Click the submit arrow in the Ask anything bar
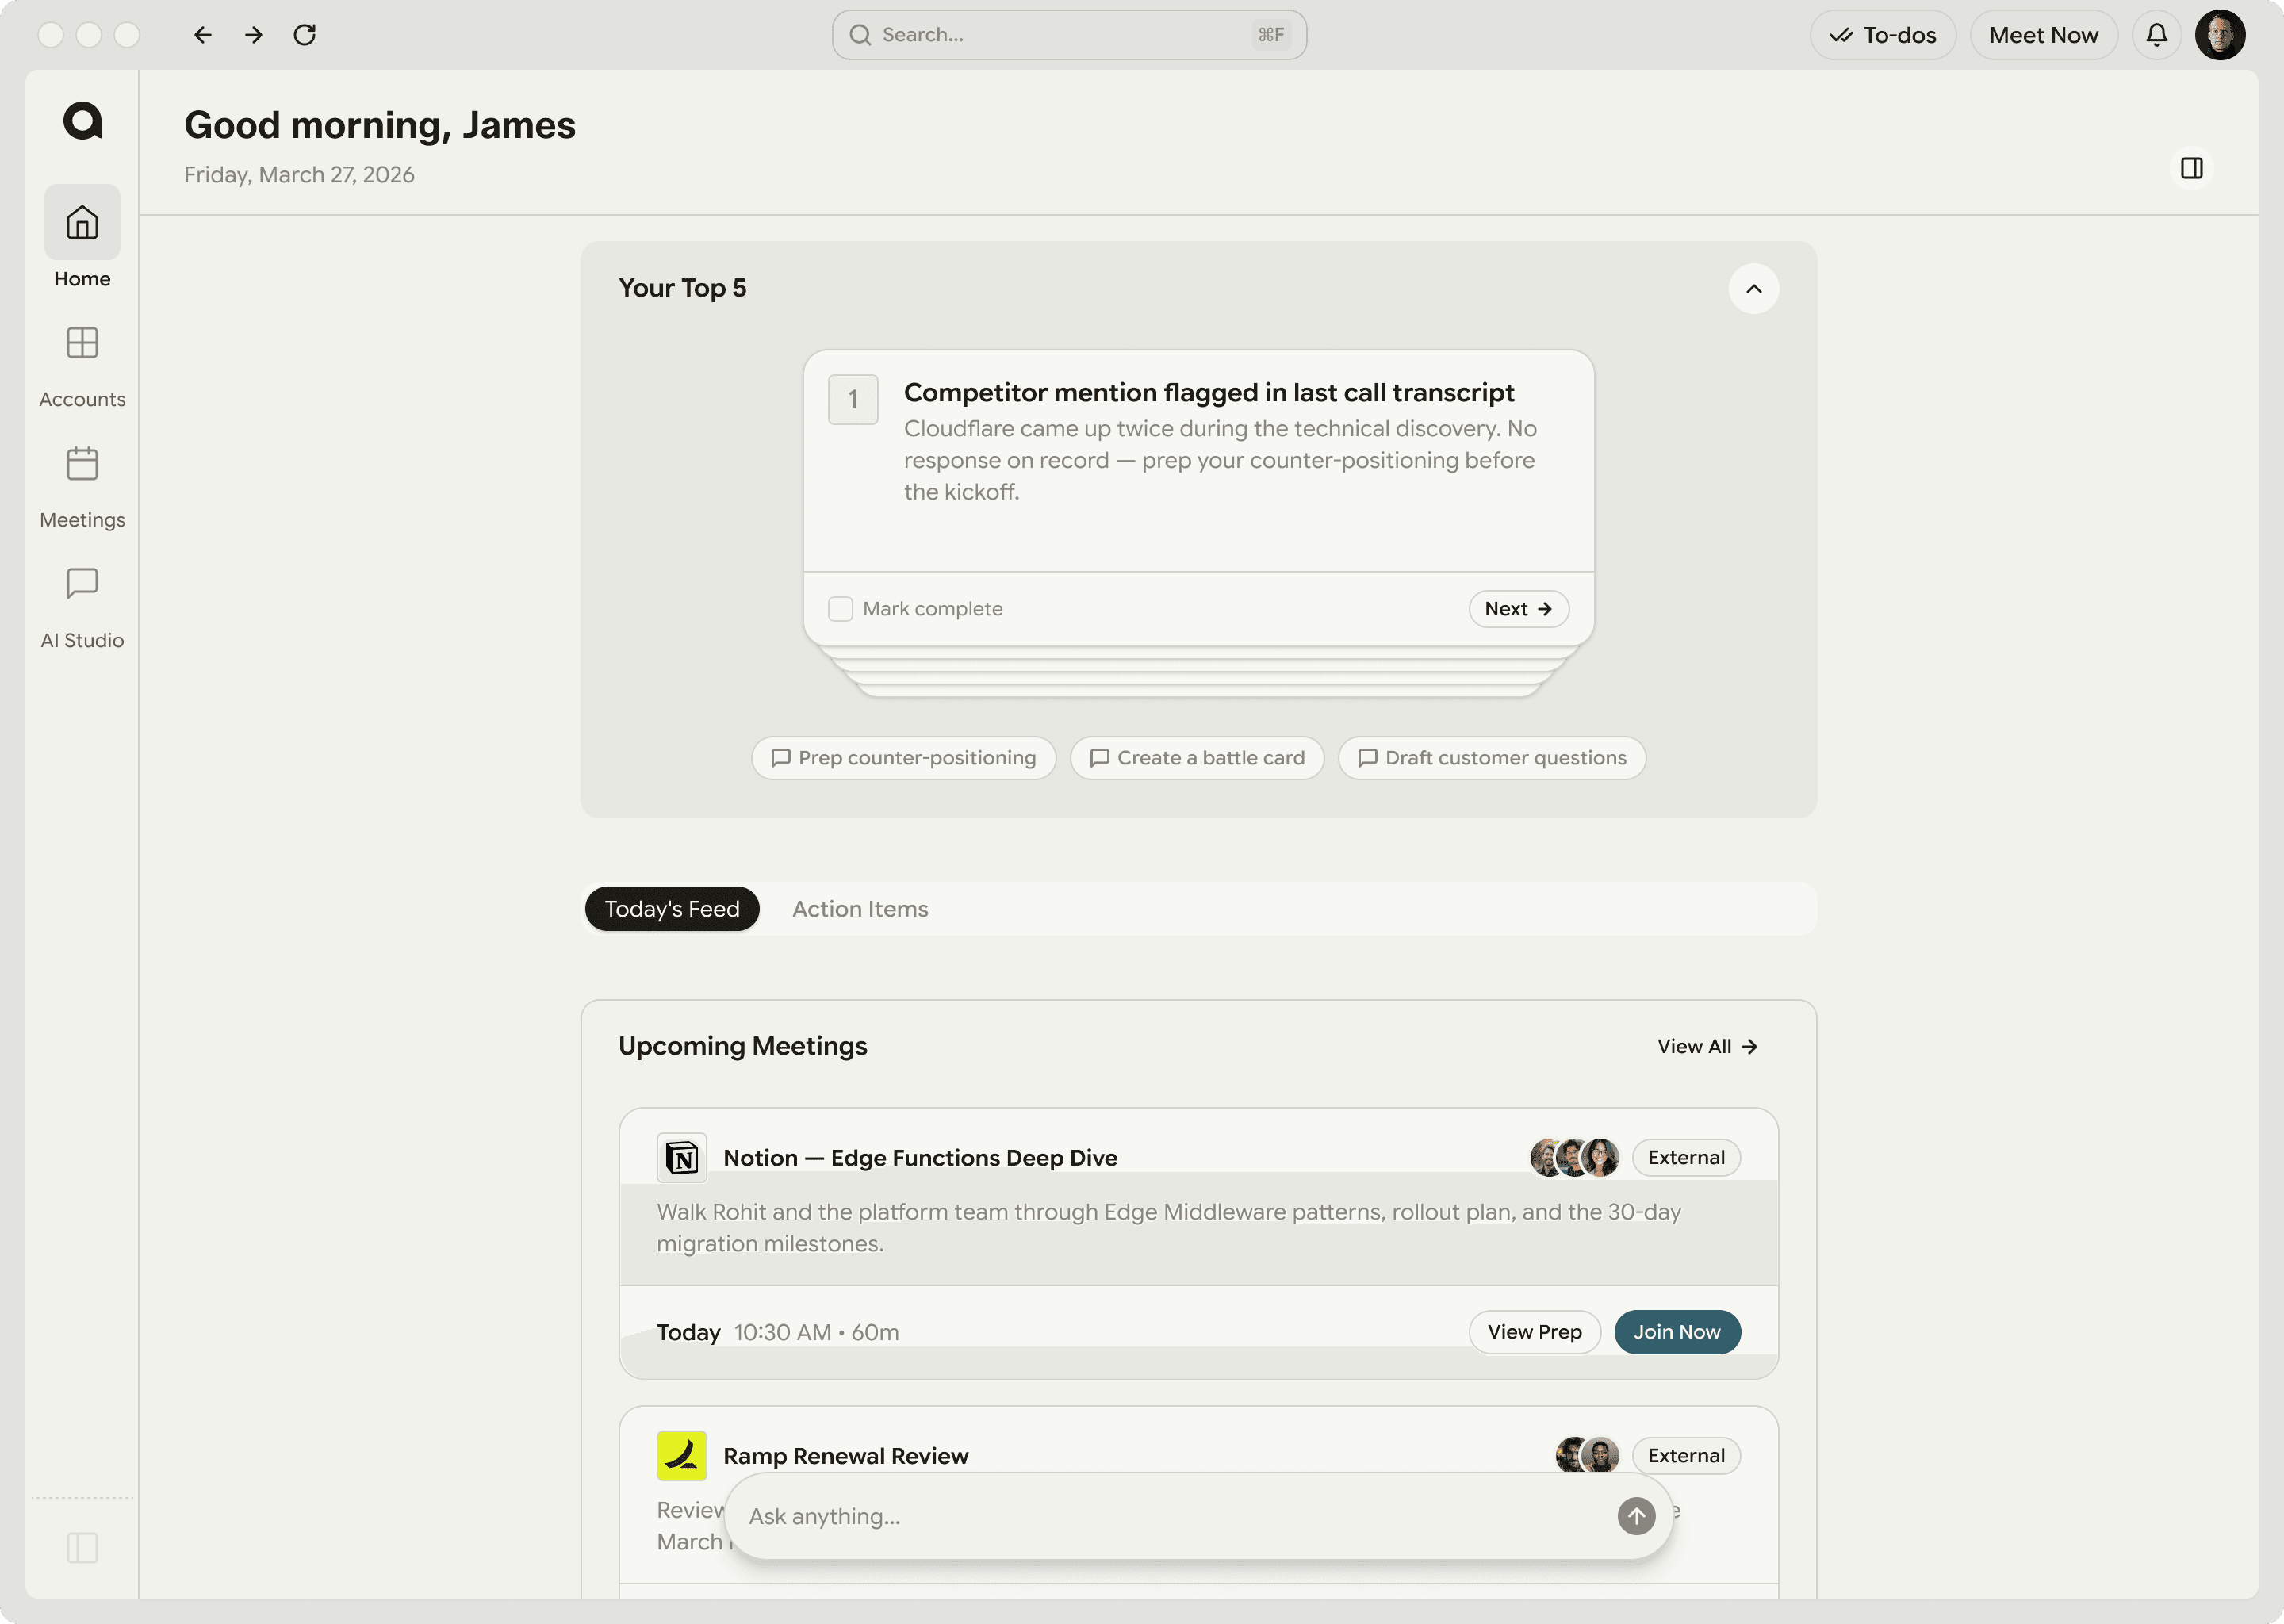Screen dimensions: 2284x1624 1635,1516
